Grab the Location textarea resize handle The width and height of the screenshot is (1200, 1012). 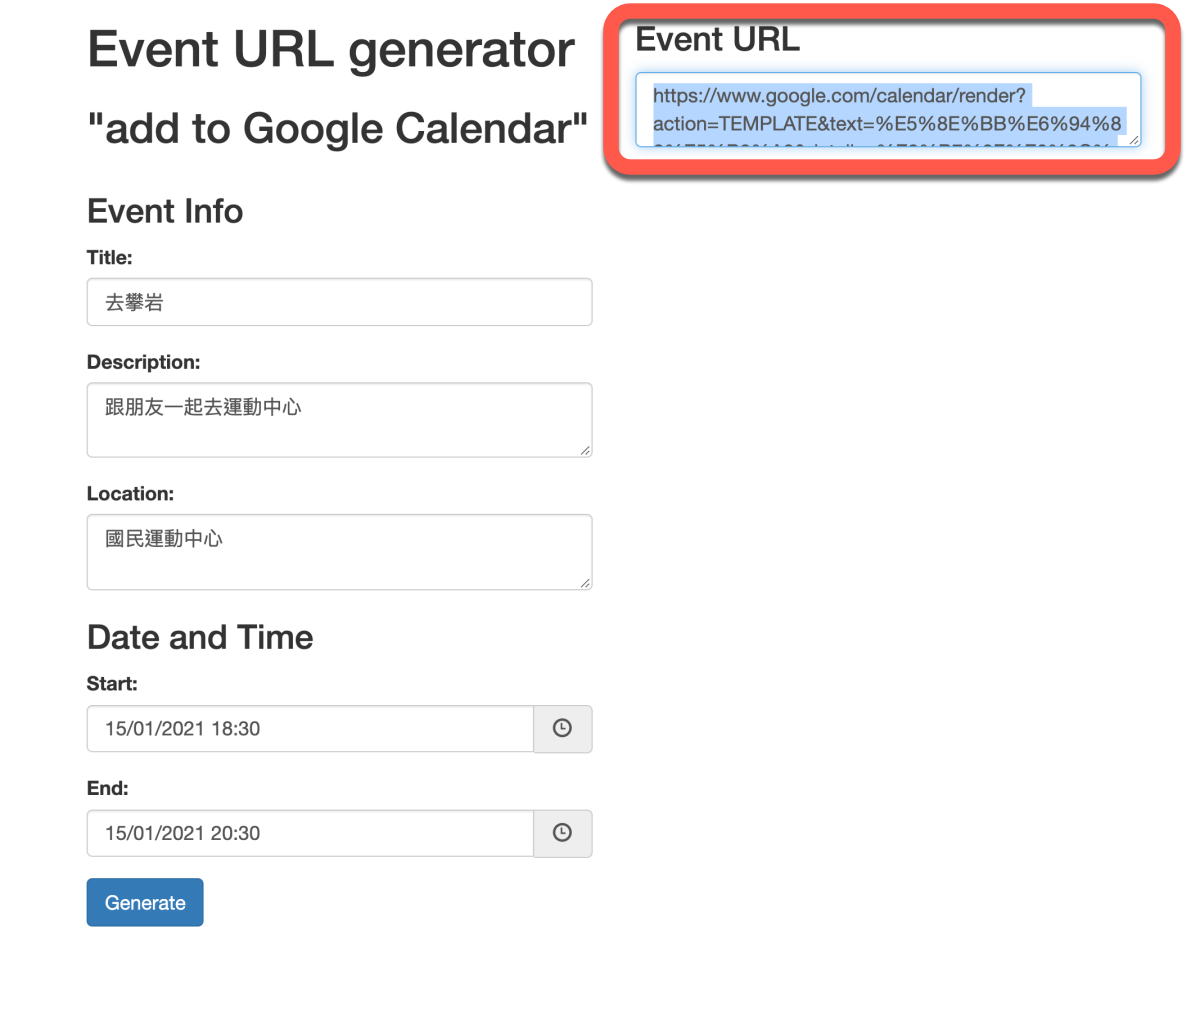point(585,583)
